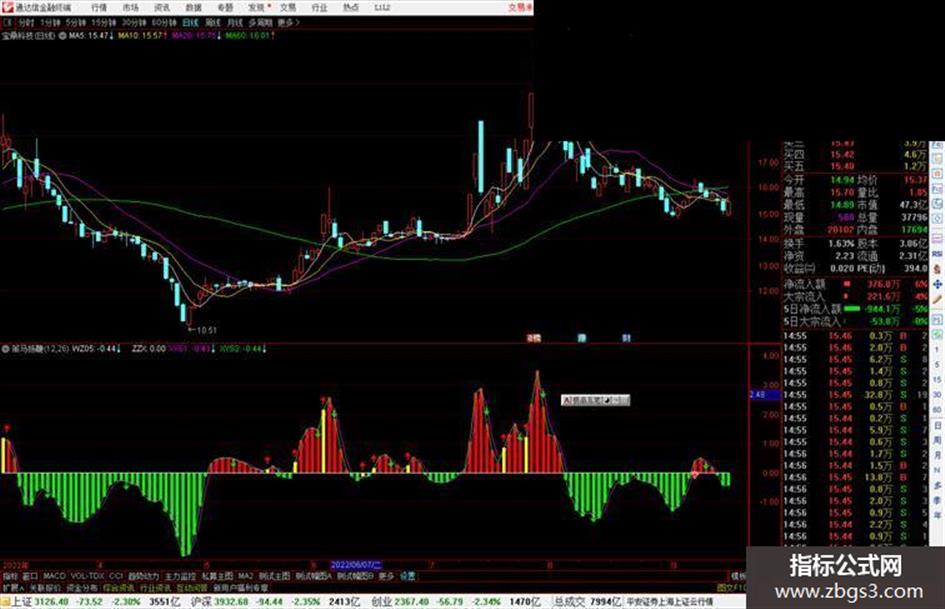Expand 更多 in the indicator tab bar
This screenshot has width=945, height=609.
tap(386, 576)
